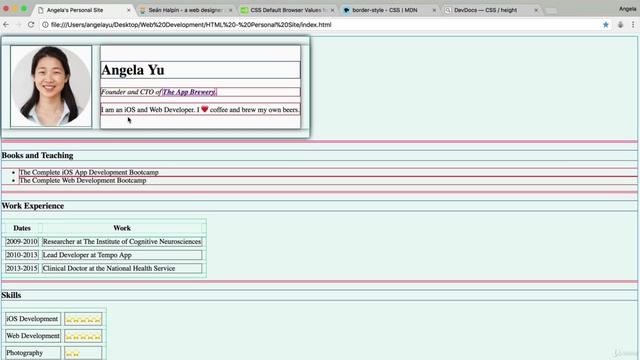Open The App Brewery link
The image size is (640, 360).
[x=189, y=92]
